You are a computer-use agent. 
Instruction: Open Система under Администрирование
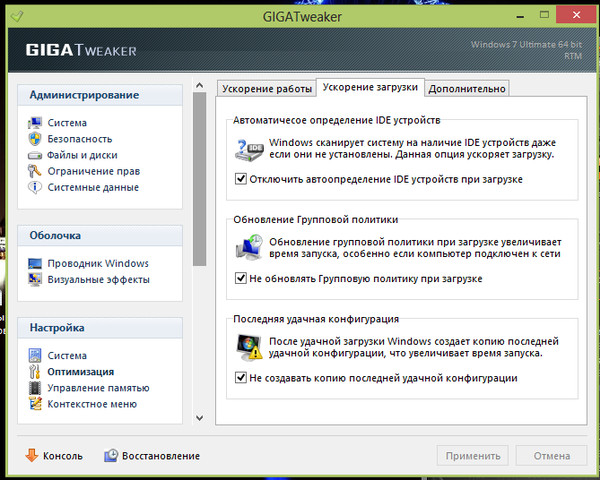(67, 122)
